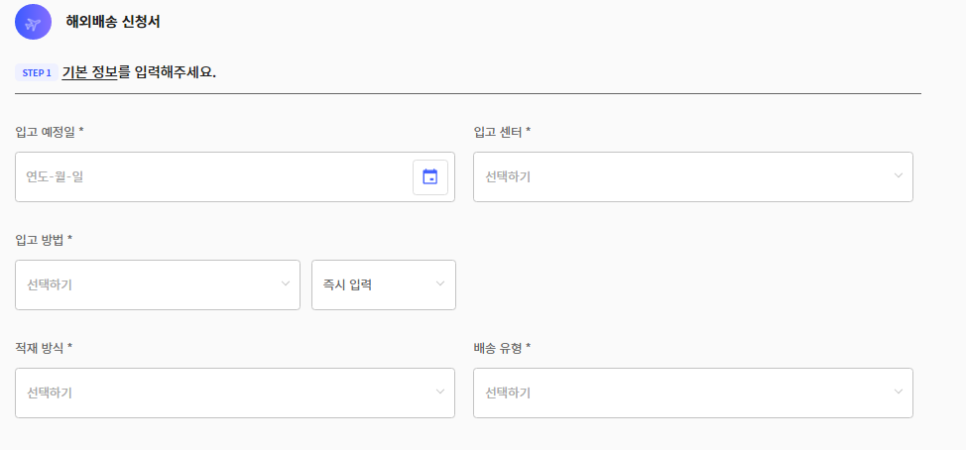
Task: Click the 입고 센터 label
Action: tap(502, 132)
